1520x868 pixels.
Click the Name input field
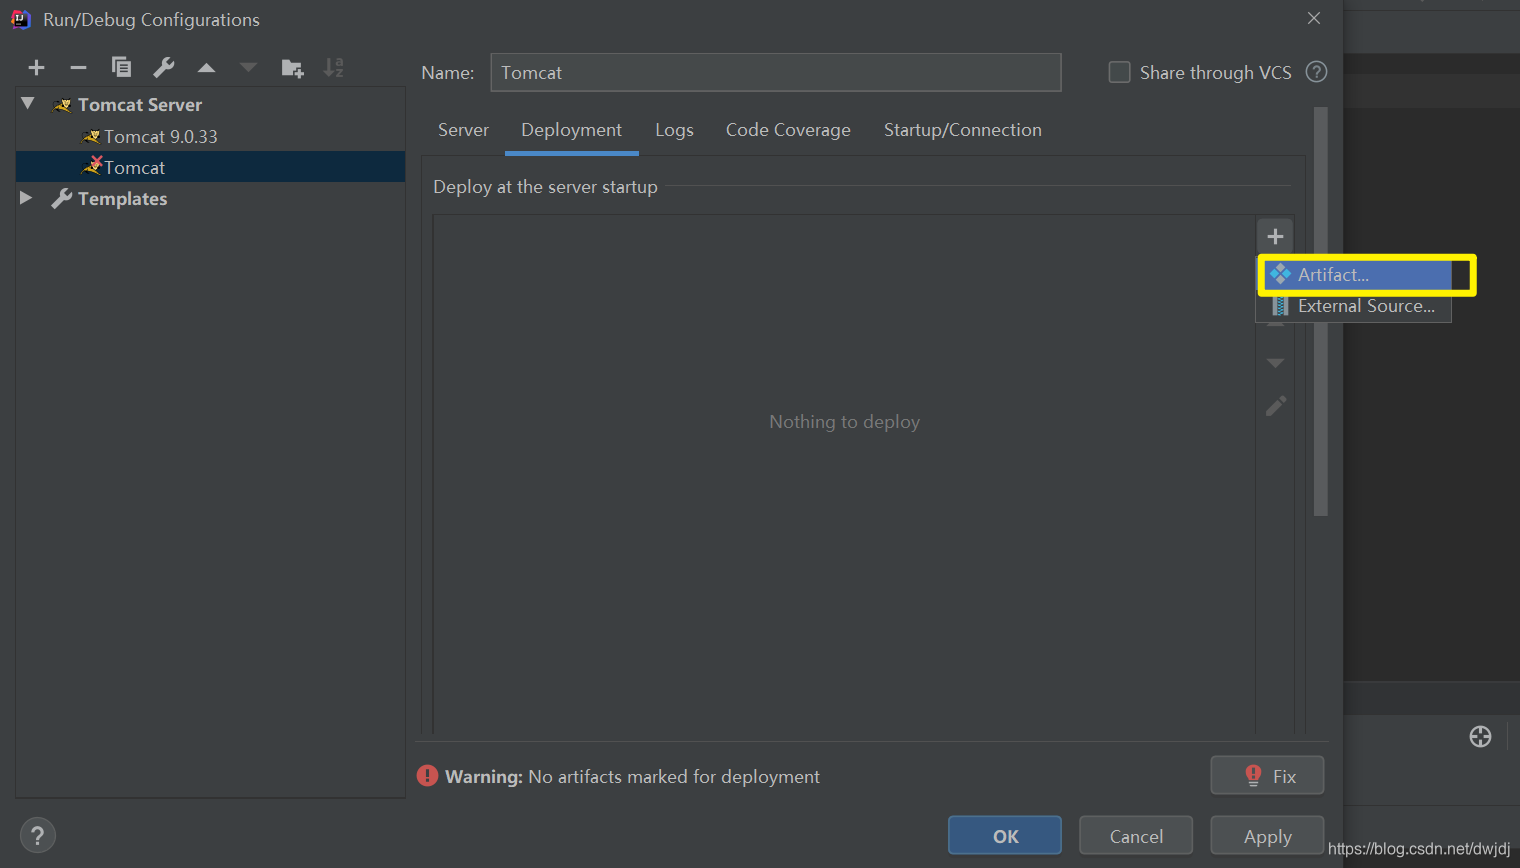point(776,72)
